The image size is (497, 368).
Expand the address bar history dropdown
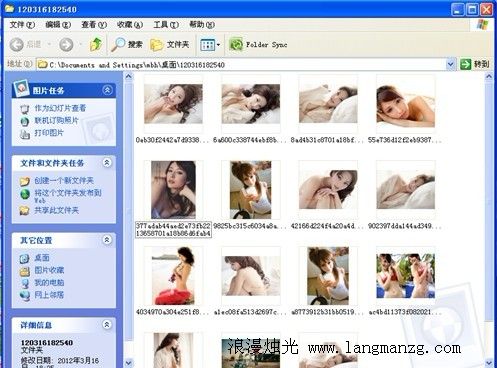point(451,64)
